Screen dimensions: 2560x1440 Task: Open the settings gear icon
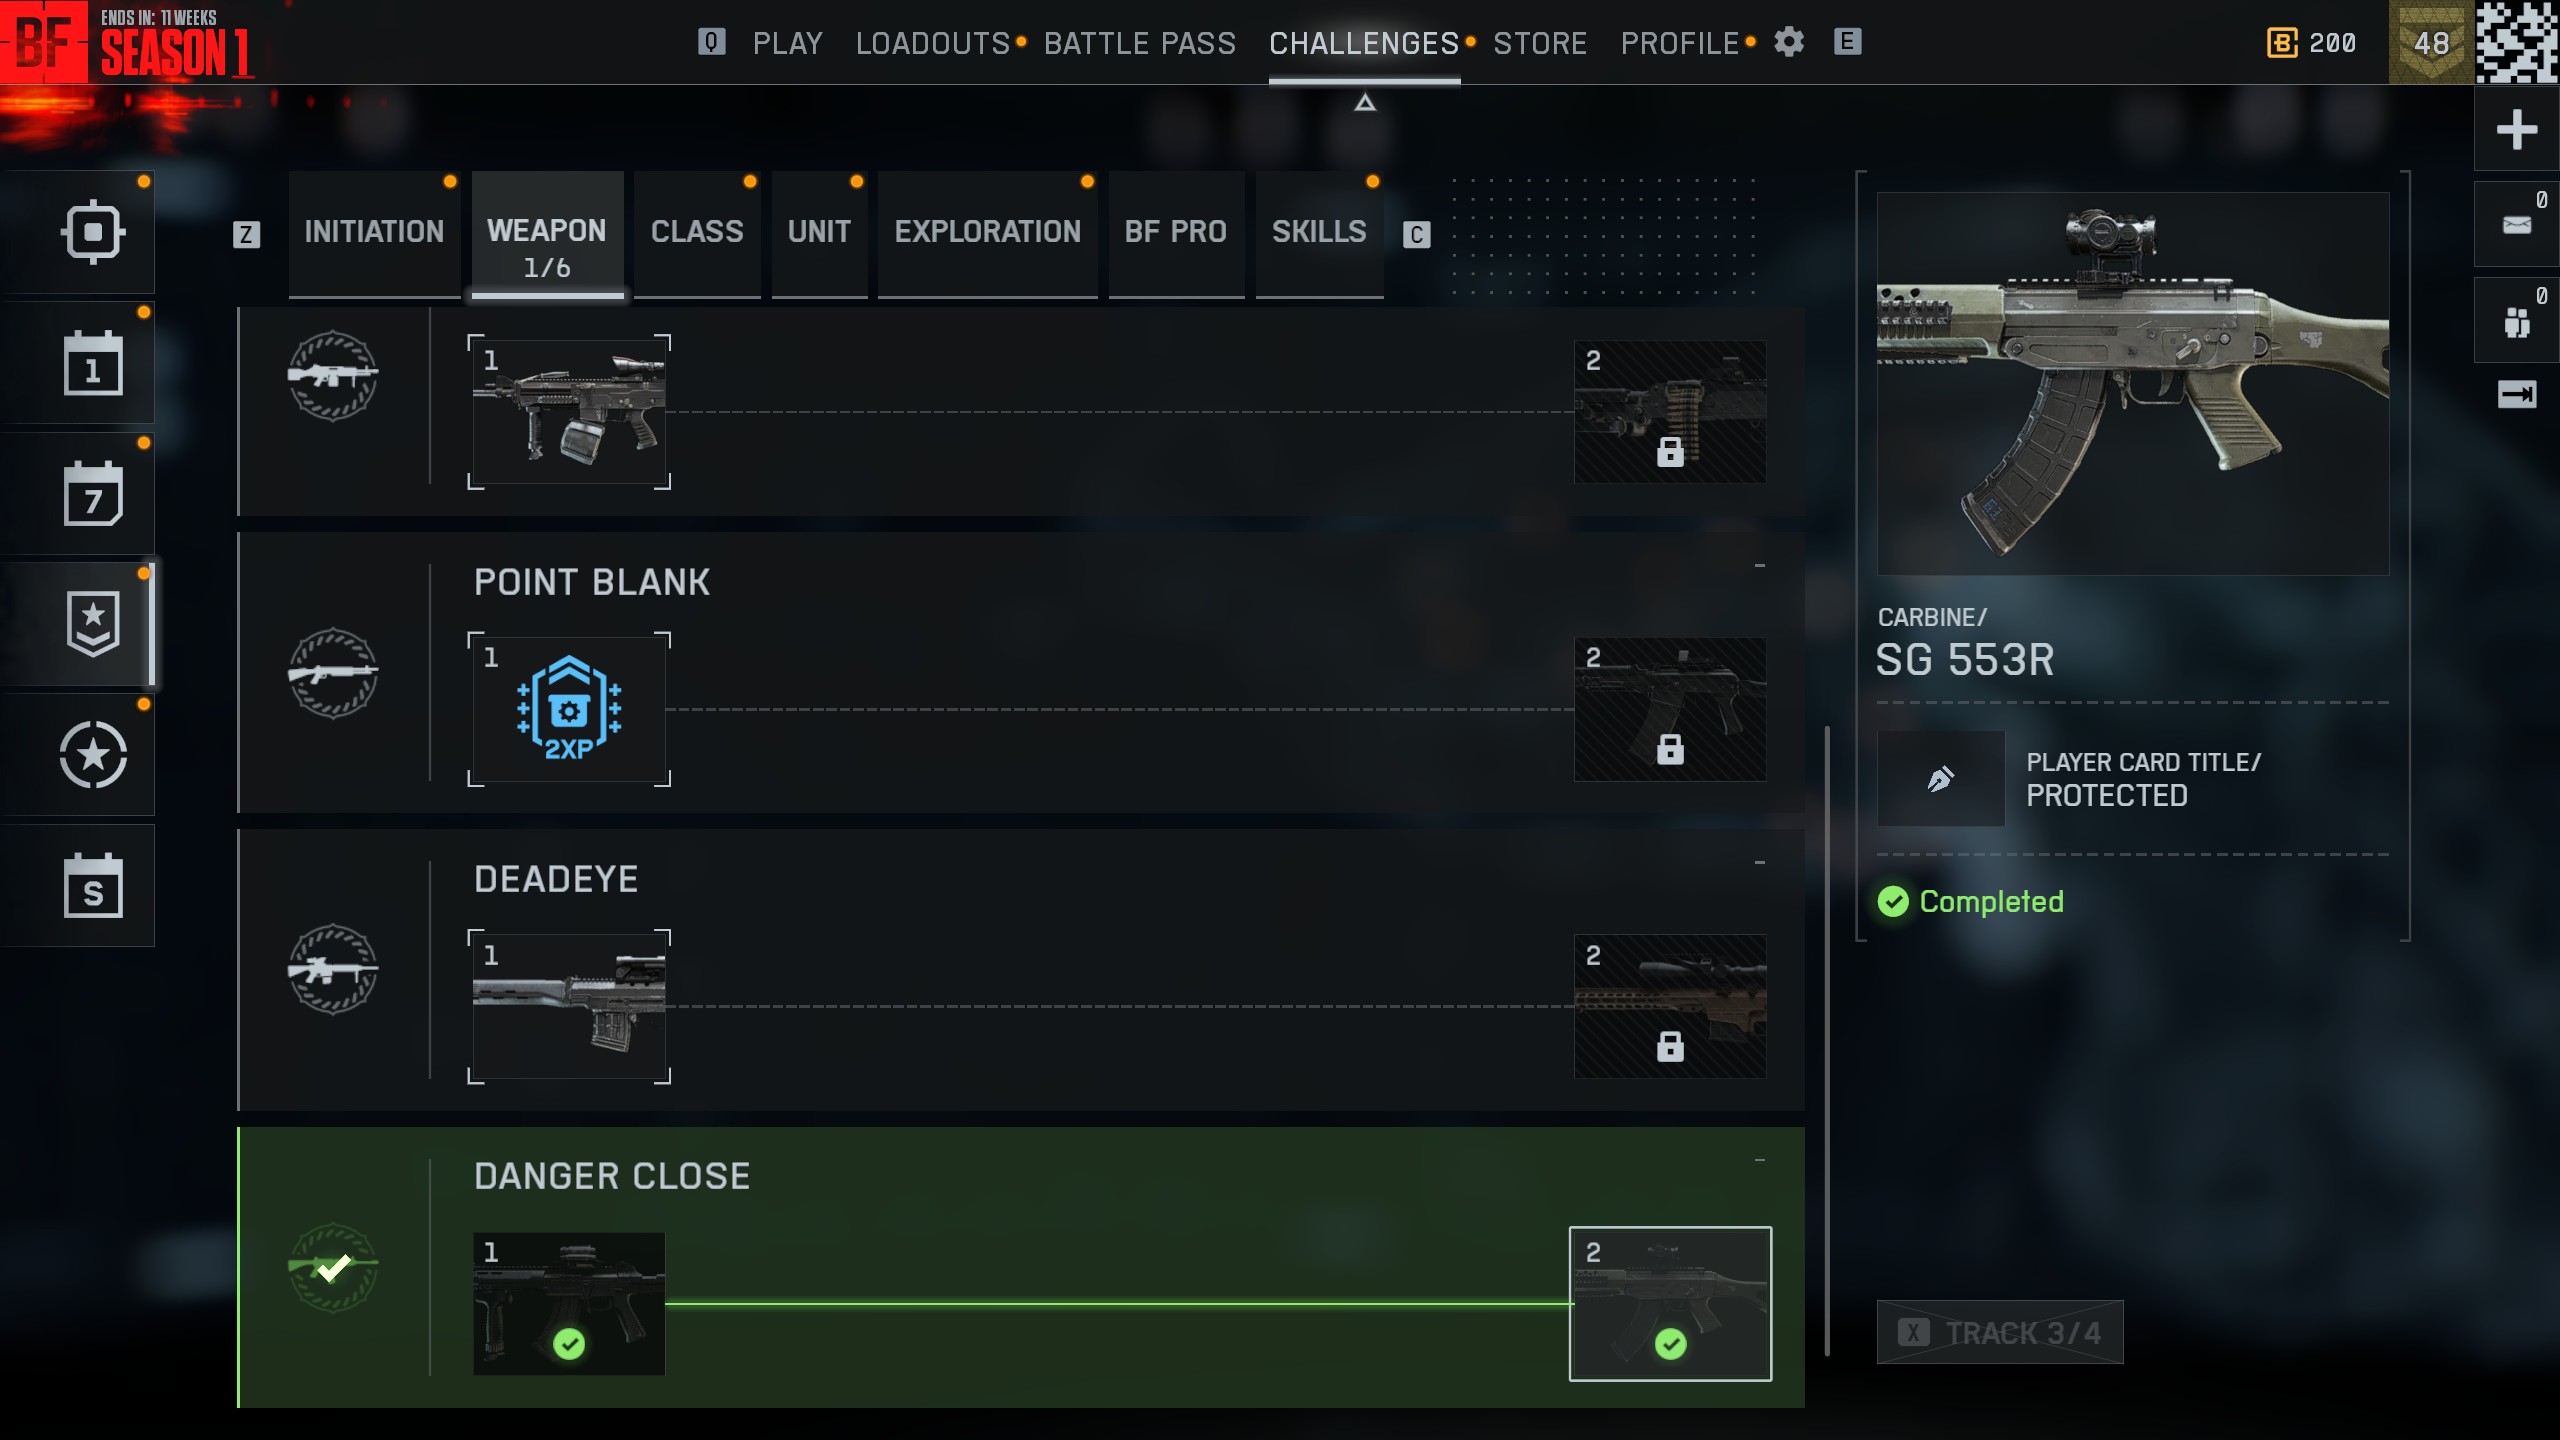click(x=1789, y=42)
